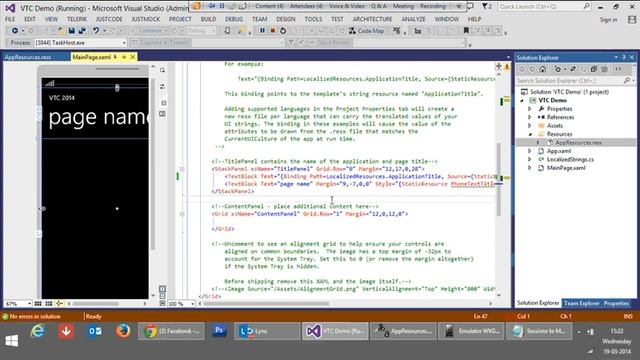640x360 pixels.
Task: Click the Save All icon in toolbar
Action: pyautogui.click(x=82, y=31)
